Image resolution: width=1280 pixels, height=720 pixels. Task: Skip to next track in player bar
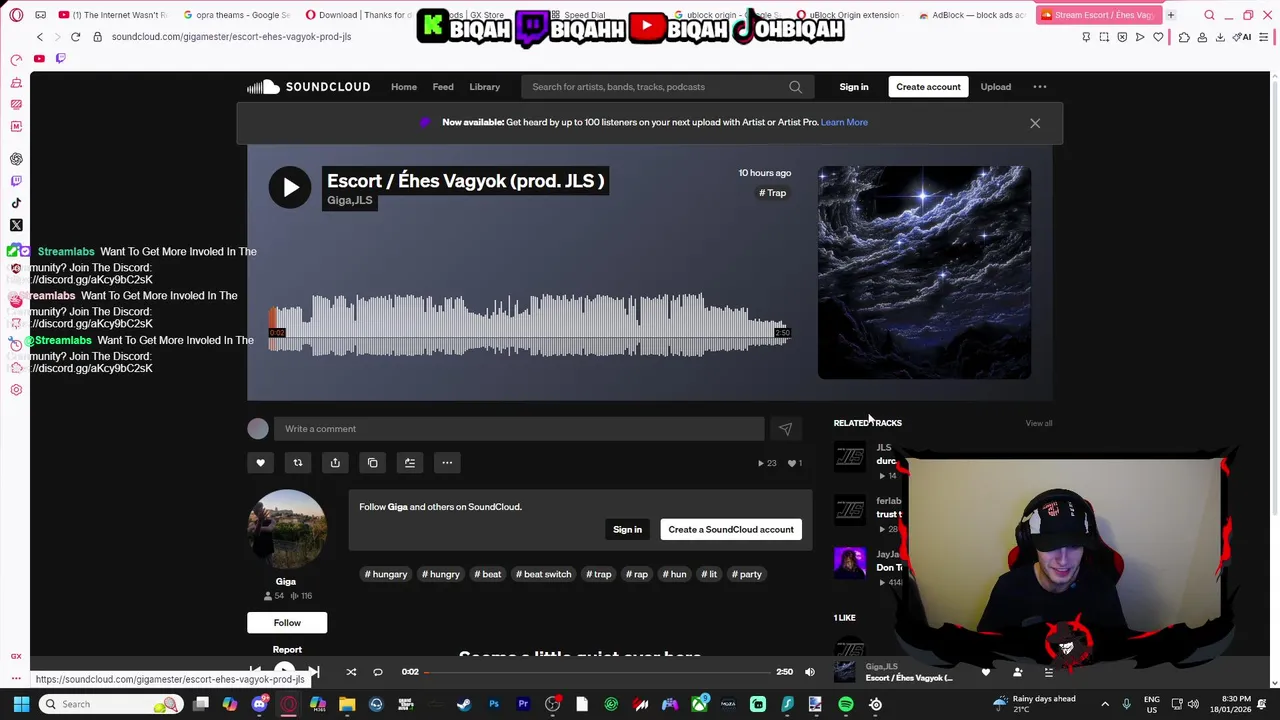(313, 672)
